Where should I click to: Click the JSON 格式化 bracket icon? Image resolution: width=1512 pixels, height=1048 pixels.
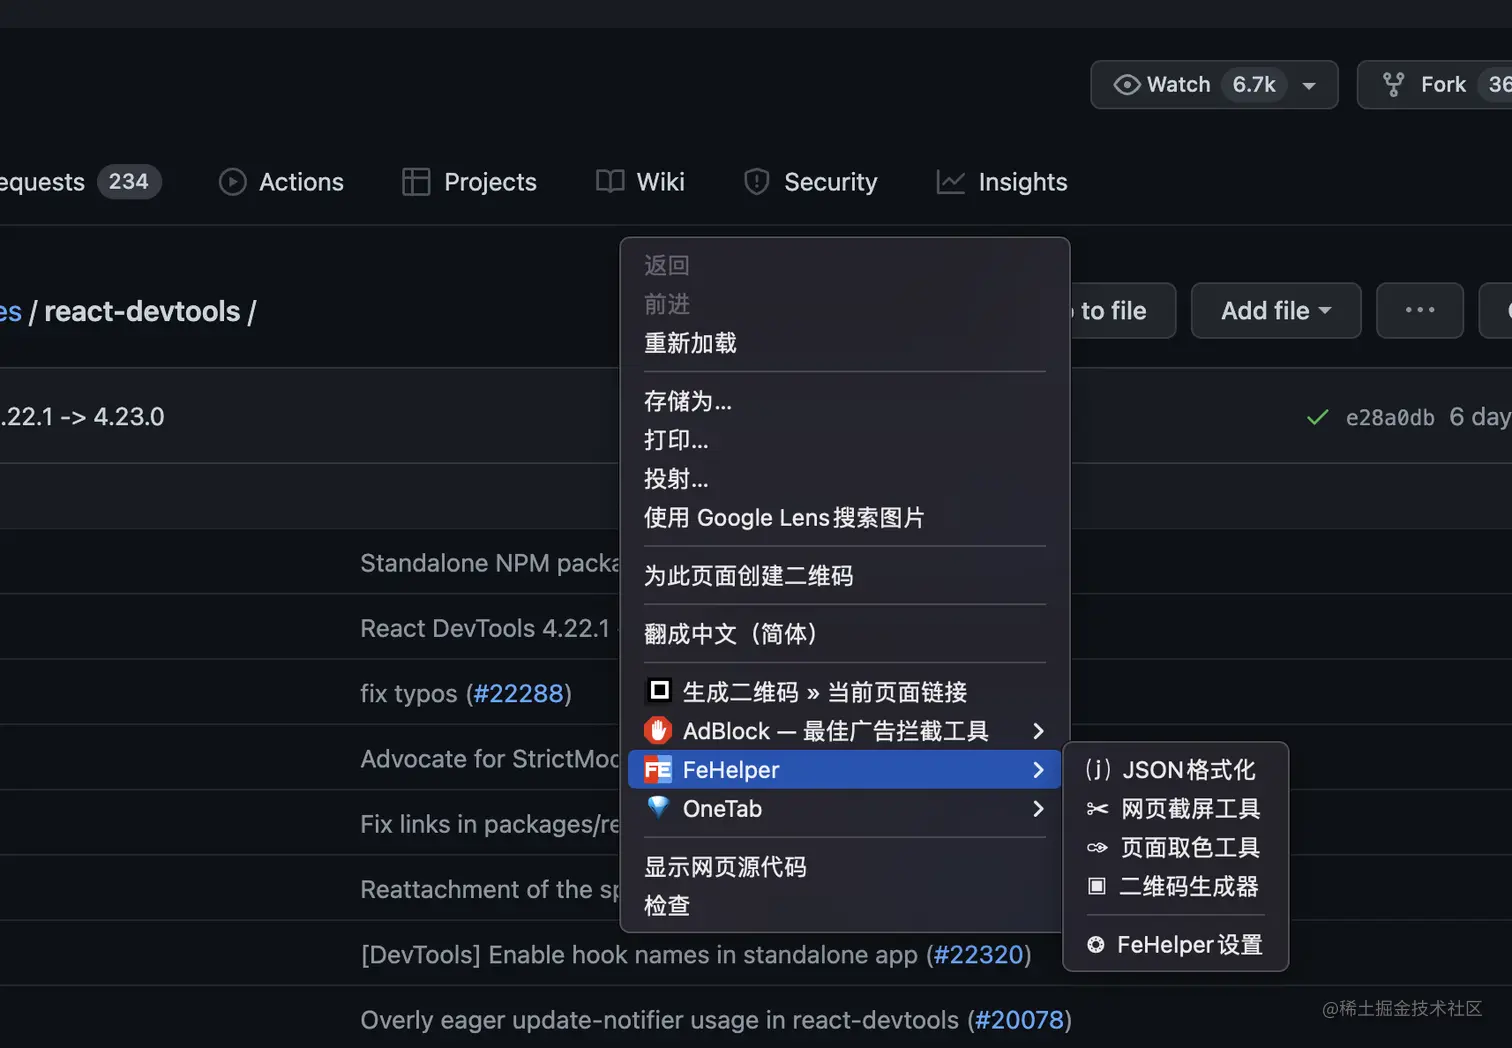coord(1098,769)
